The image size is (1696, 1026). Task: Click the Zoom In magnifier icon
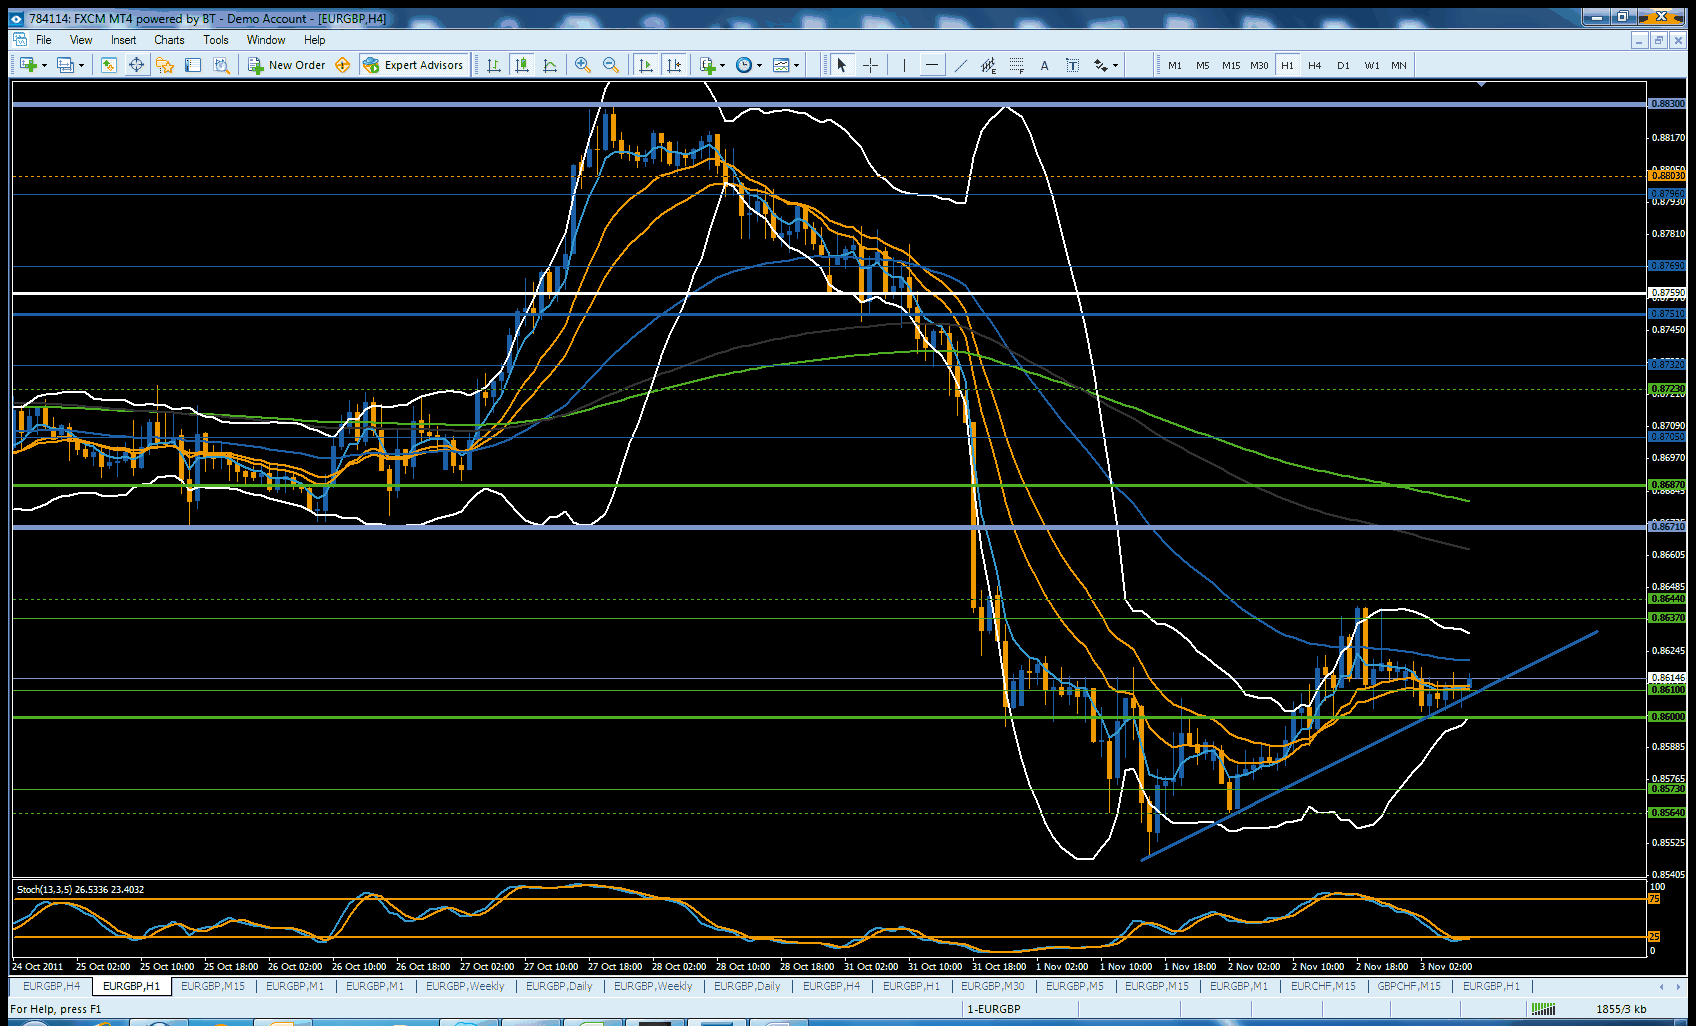[x=582, y=65]
